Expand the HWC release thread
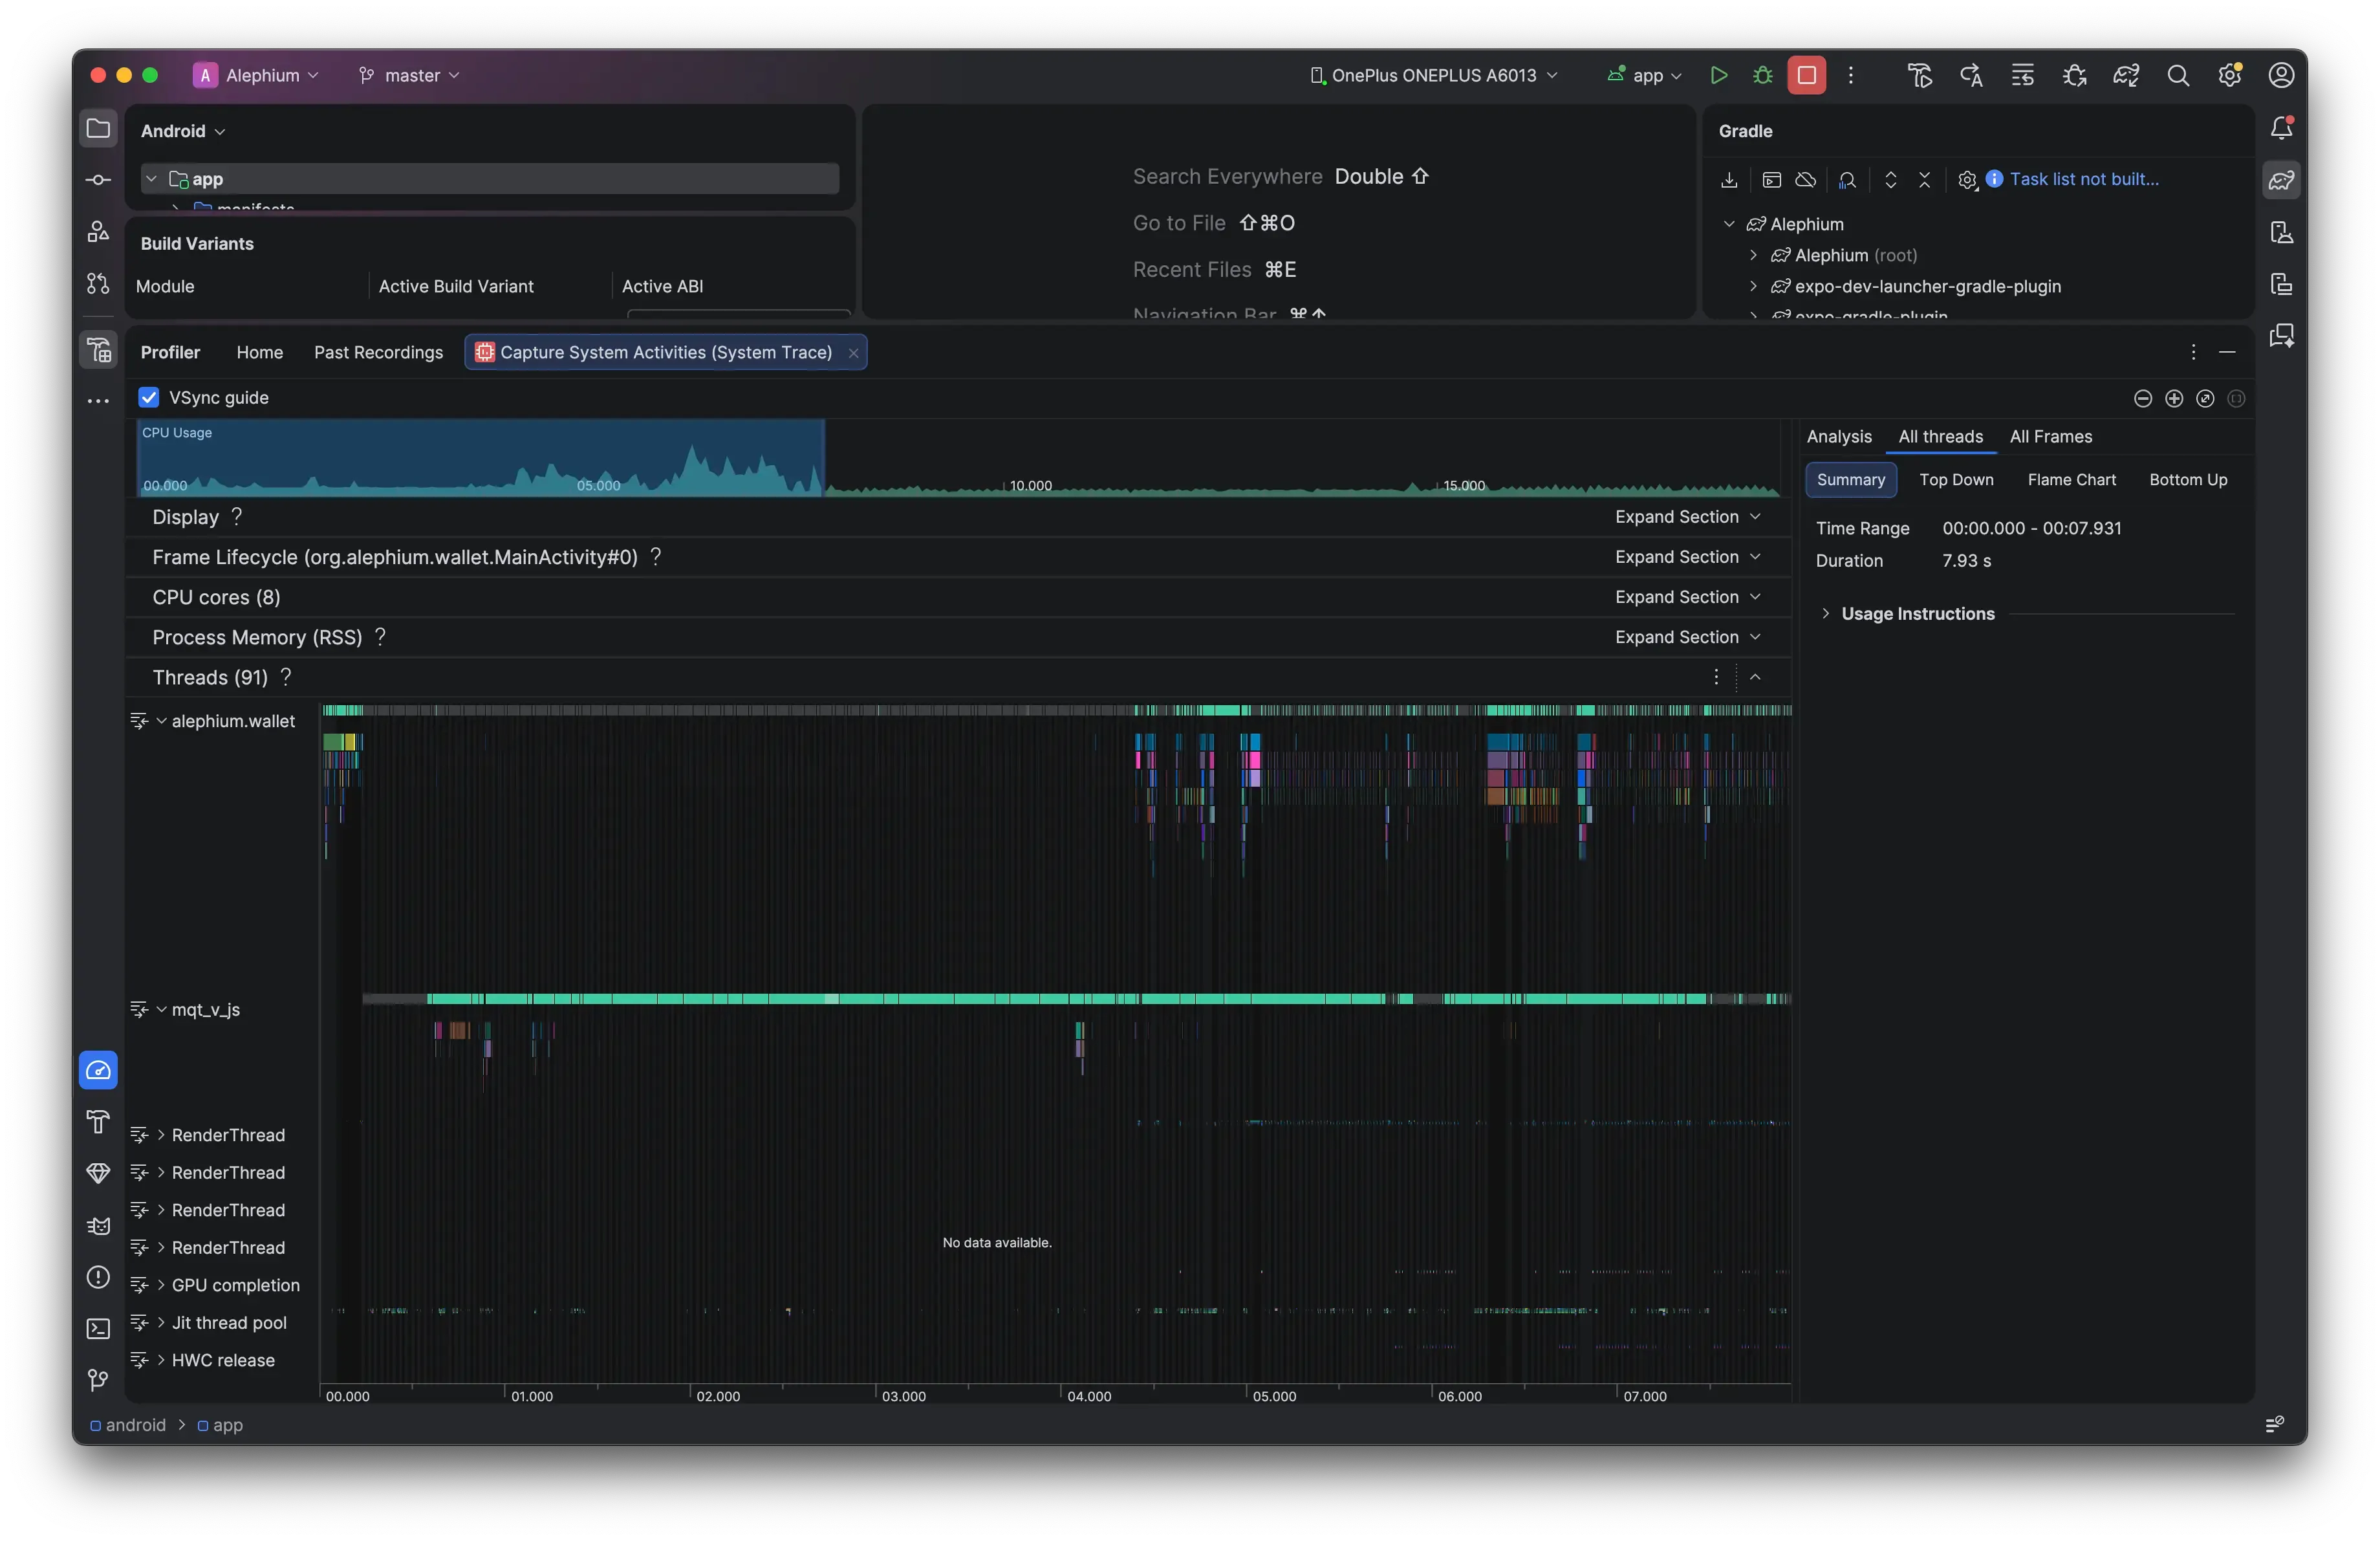Image resolution: width=2380 pixels, height=1541 pixels. [x=161, y=1359]
